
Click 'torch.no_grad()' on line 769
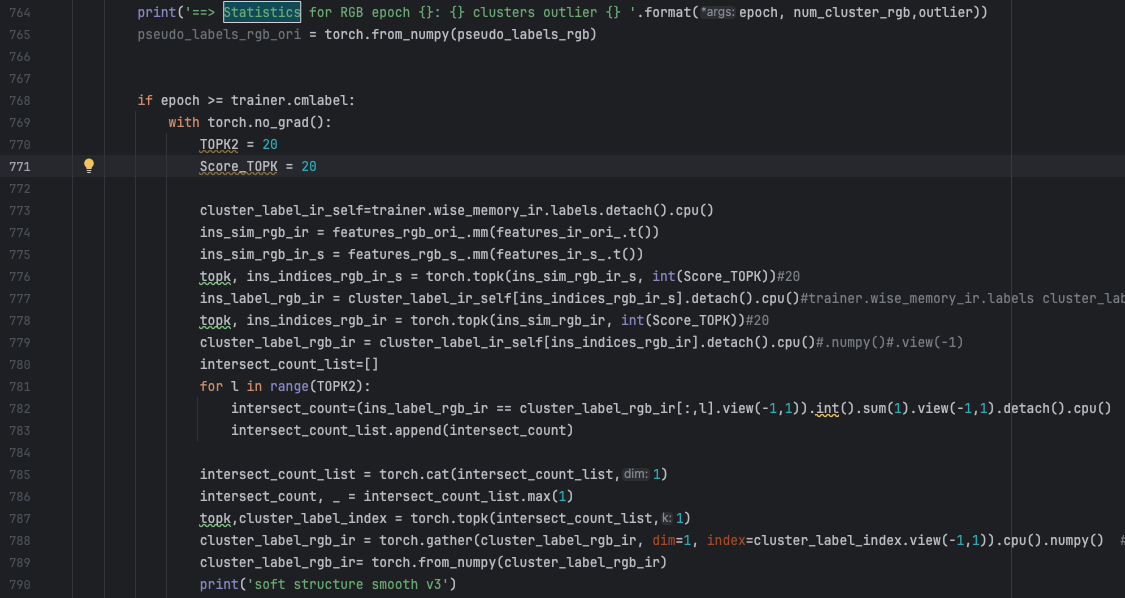click(266, 123)
